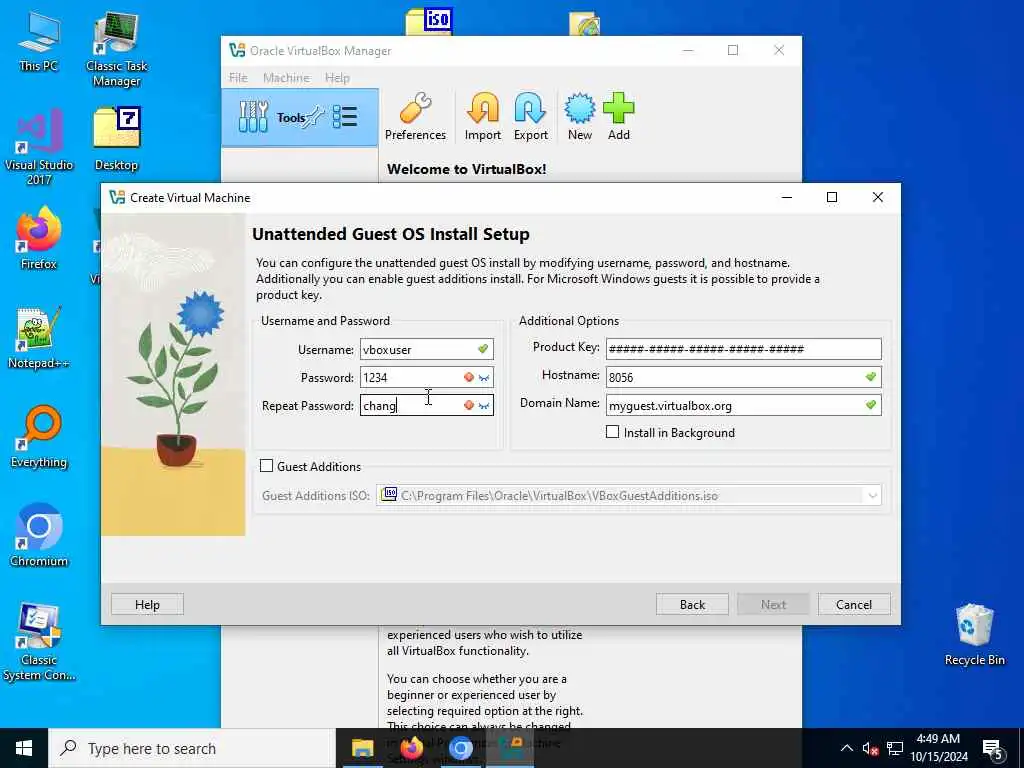
Task: Click the Help button in the wizard
Action: (147, 604)
